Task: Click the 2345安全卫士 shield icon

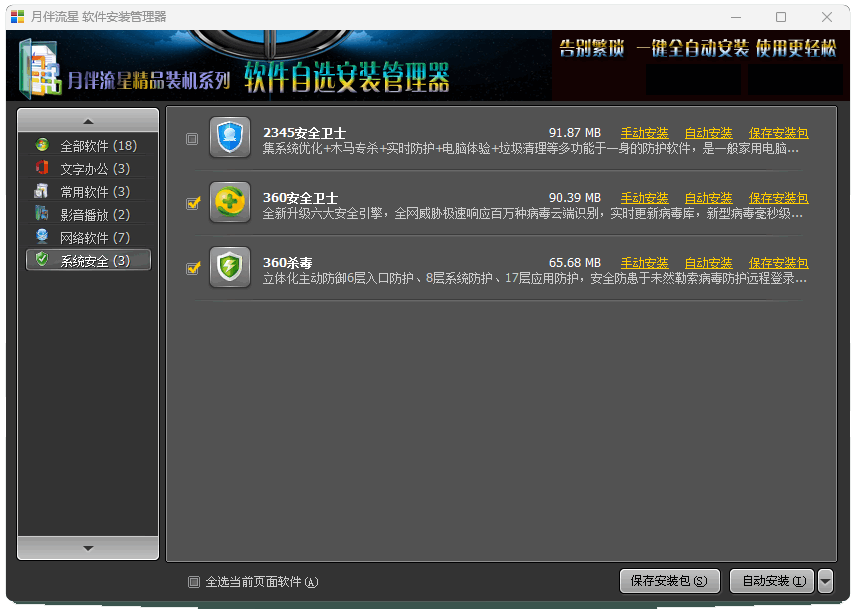Action: (x=230, y=138)
